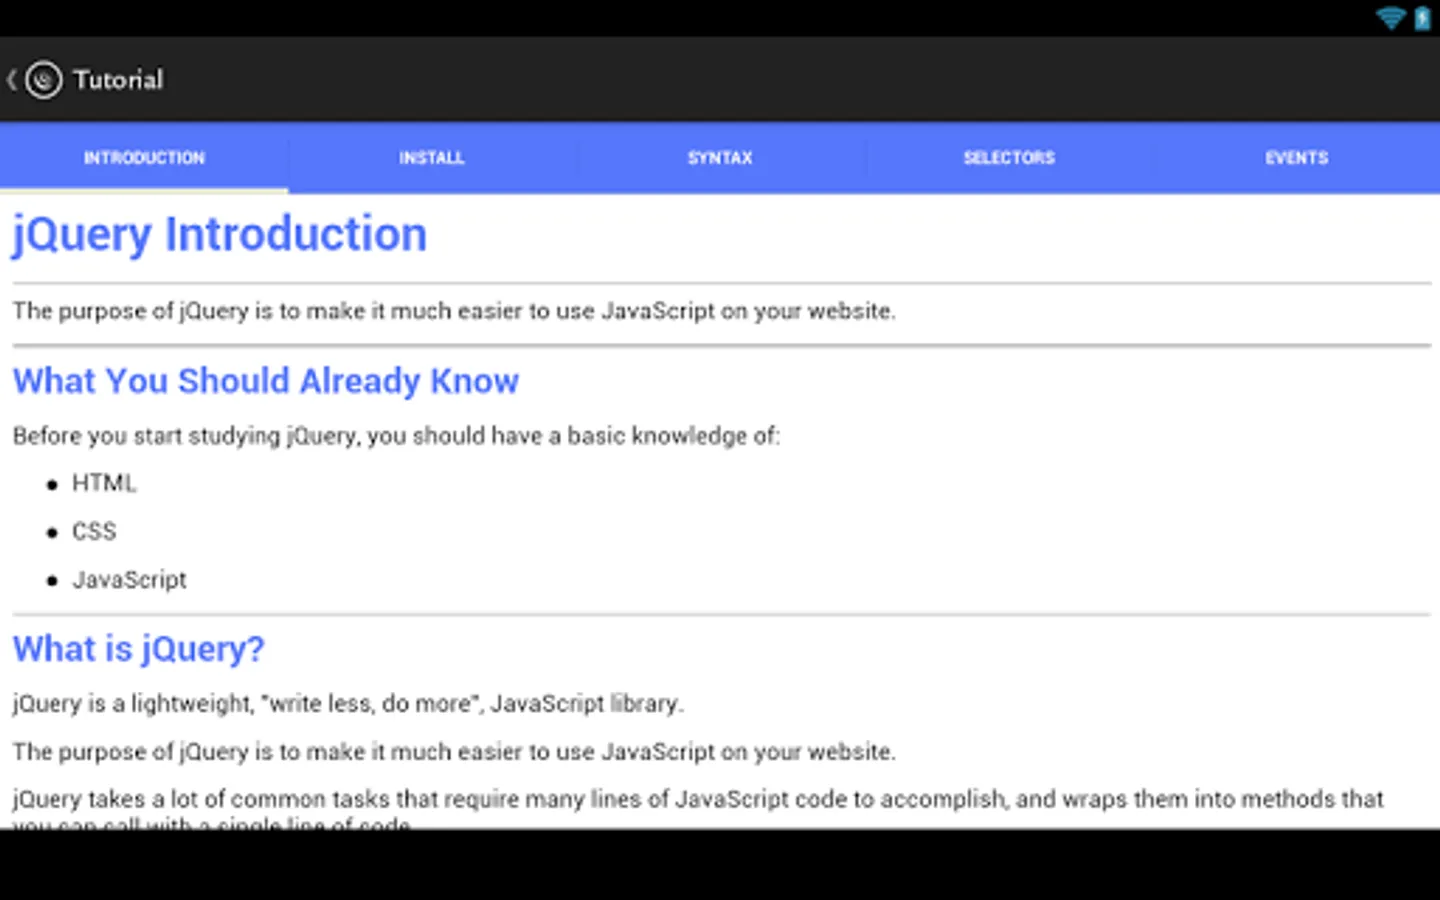
Task: Open the Syntax tab
Action: point(720,158)
